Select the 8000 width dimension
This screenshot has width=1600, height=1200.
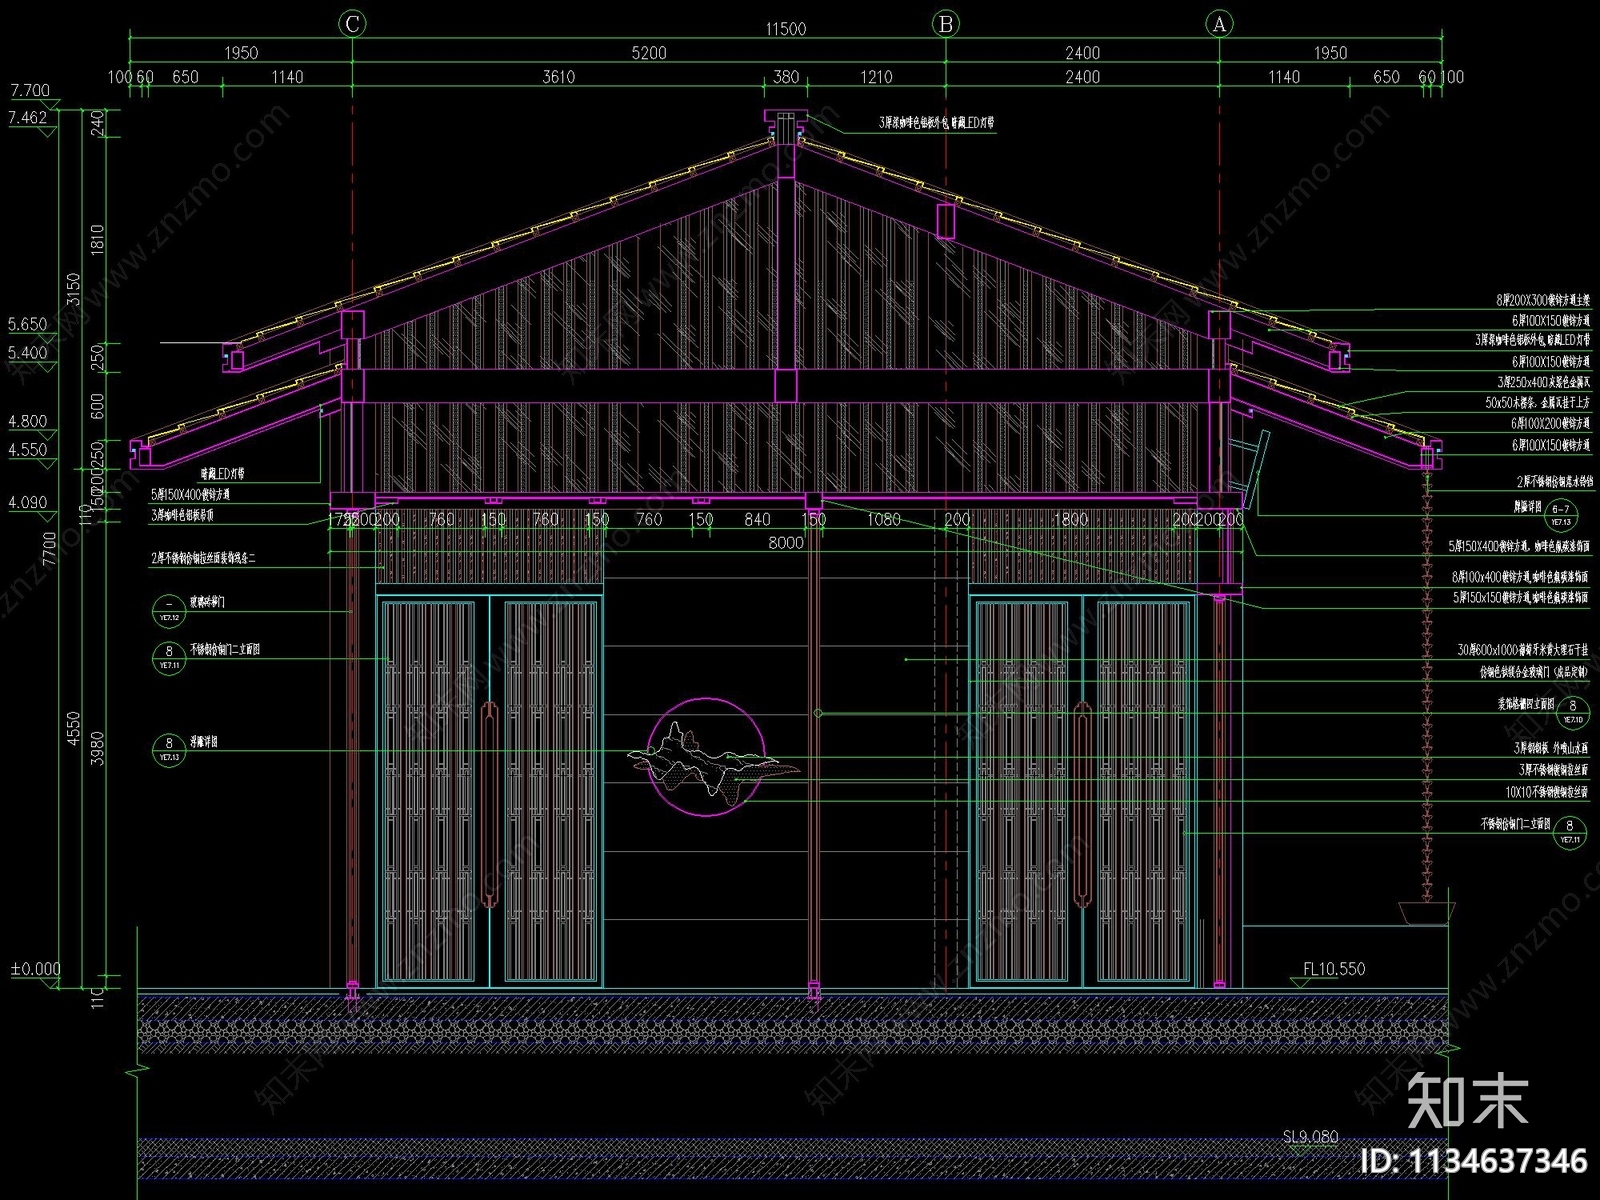(785, 543)
